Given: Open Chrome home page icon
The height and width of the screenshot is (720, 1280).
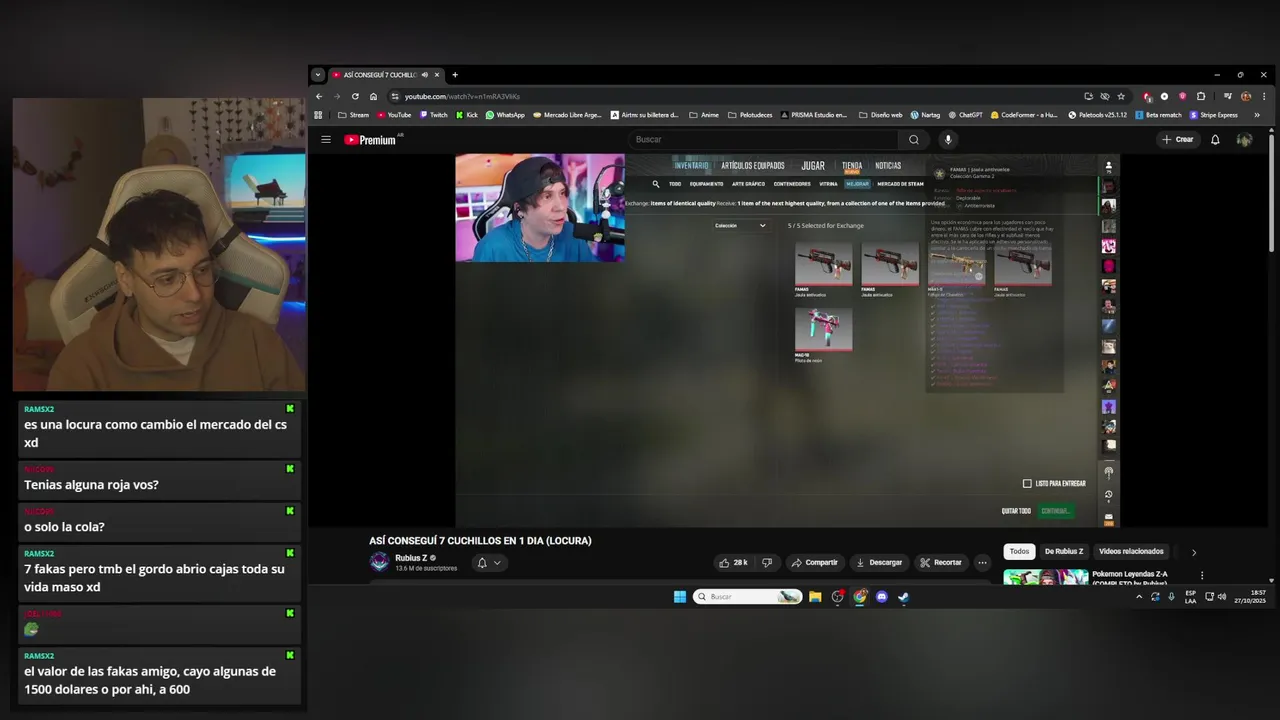Looking at the screenshot, I should coord(373,97).
